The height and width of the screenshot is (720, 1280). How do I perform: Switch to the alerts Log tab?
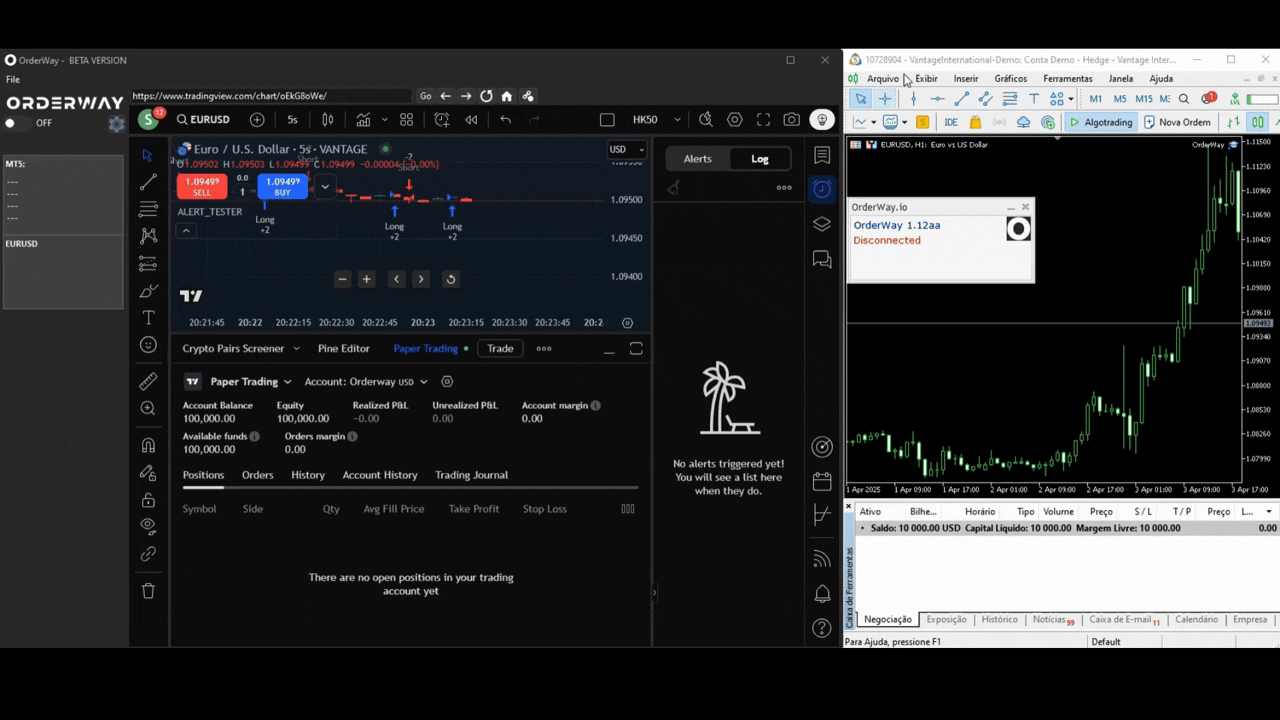pyautogui.click(x=760, y=159)
